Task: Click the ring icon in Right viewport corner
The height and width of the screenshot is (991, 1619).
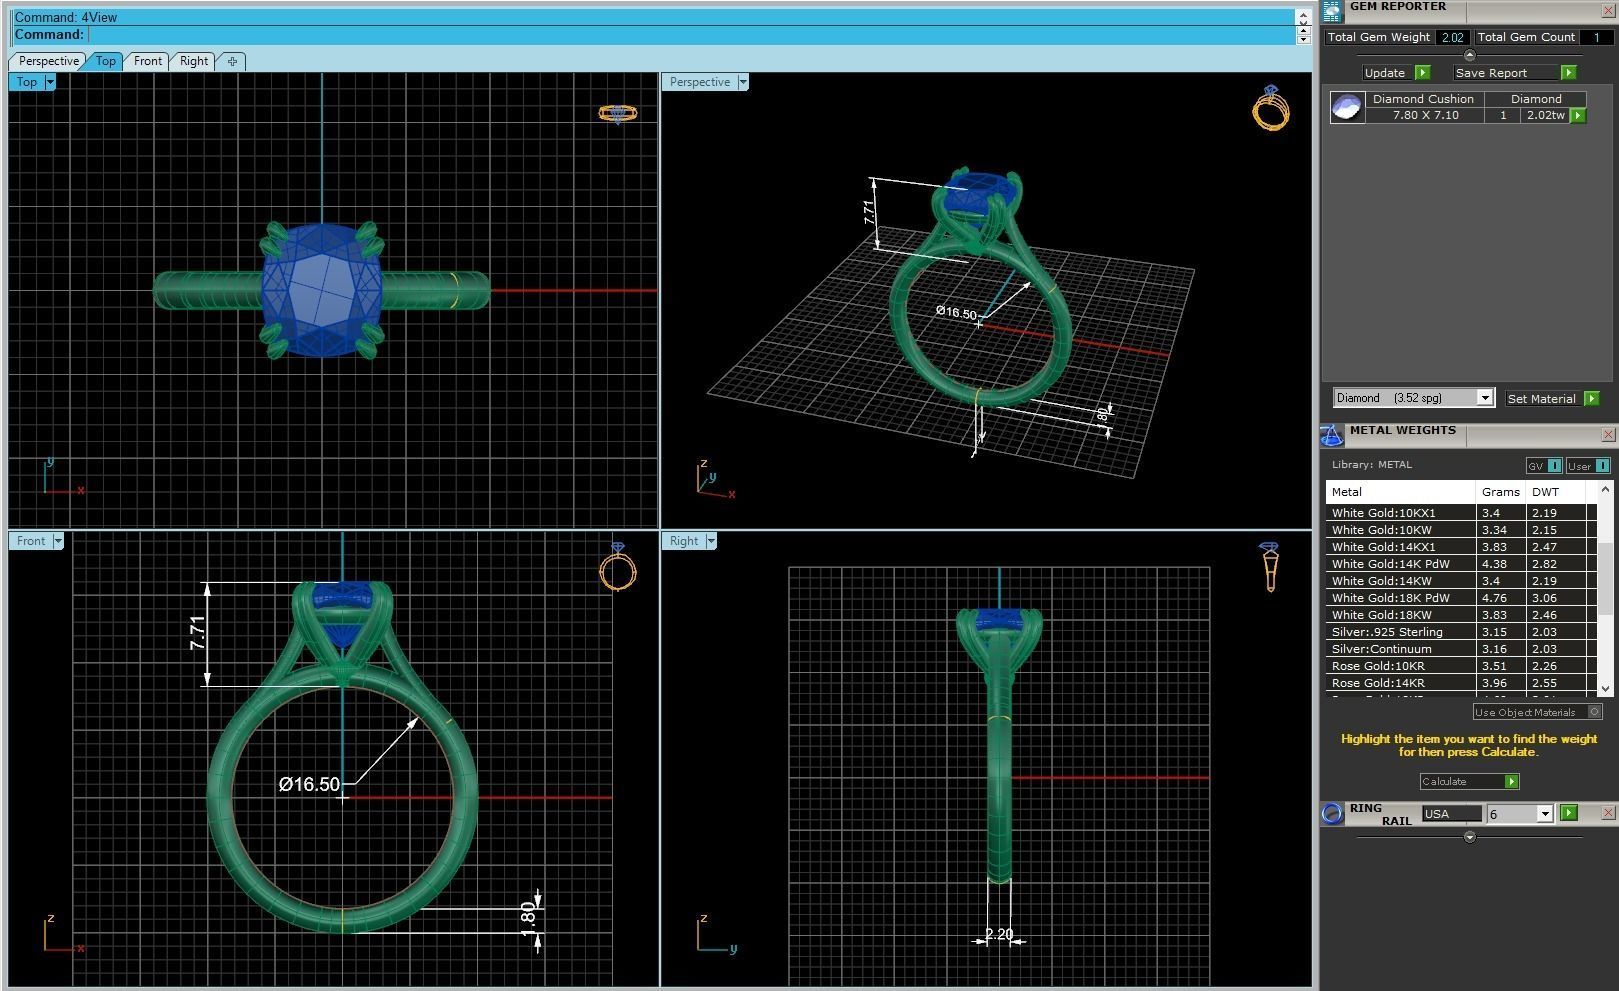Action: pos(1269,567)
